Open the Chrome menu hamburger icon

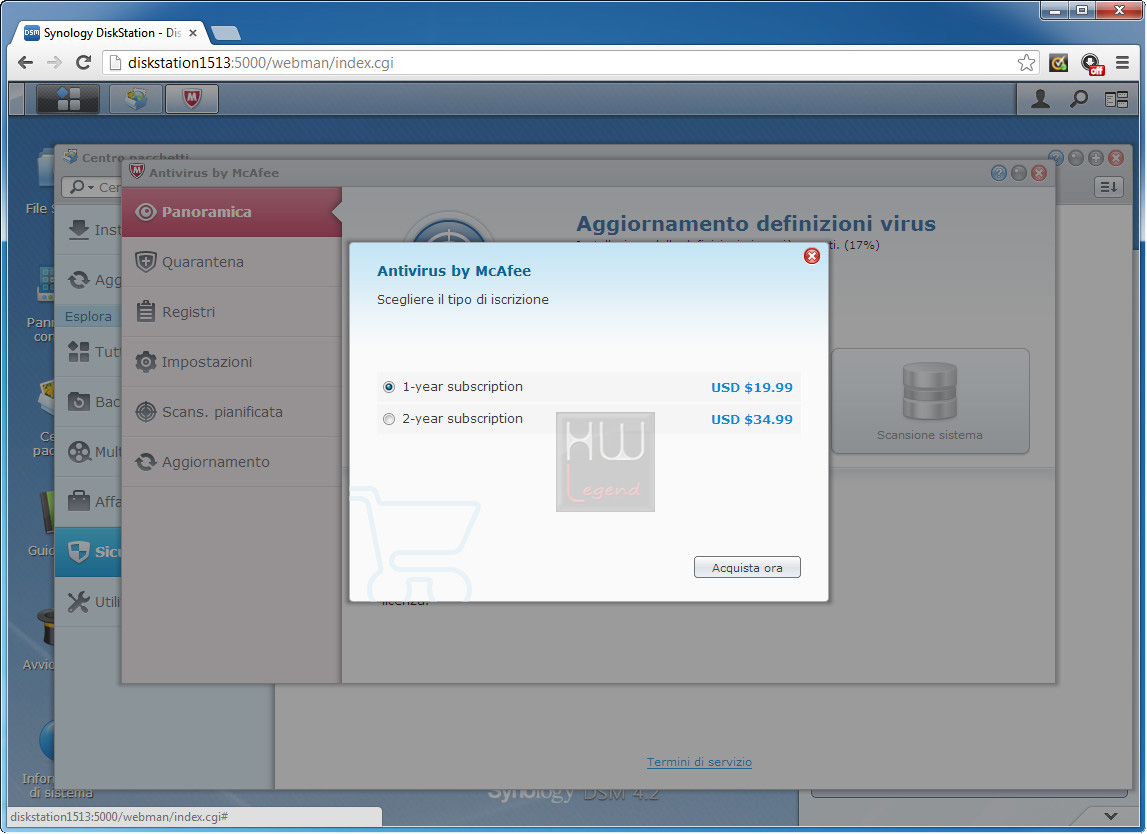pyautogui.click(x=1122, y=63)
